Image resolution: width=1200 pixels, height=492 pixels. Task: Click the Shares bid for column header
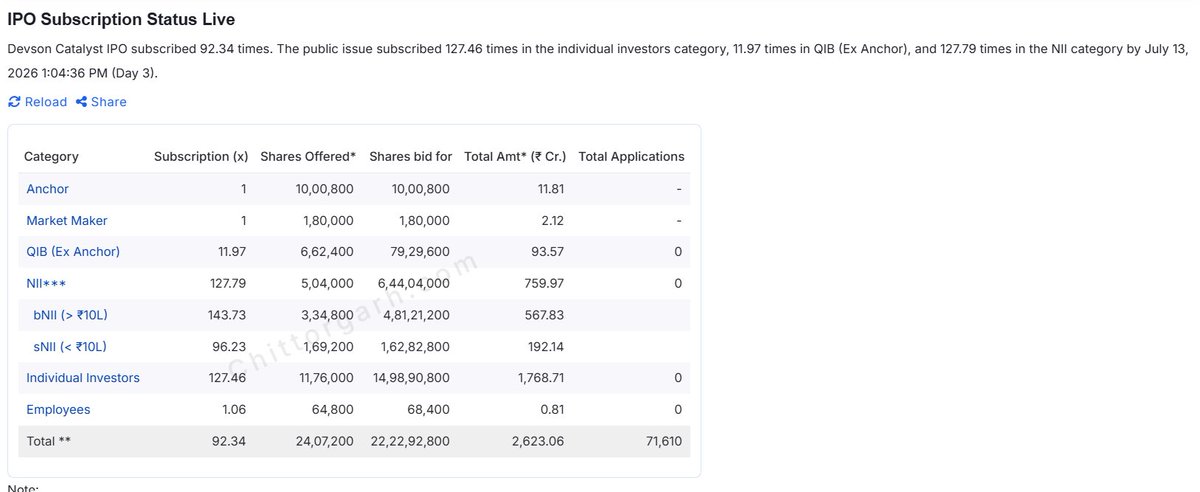click(x=411, y=157)
